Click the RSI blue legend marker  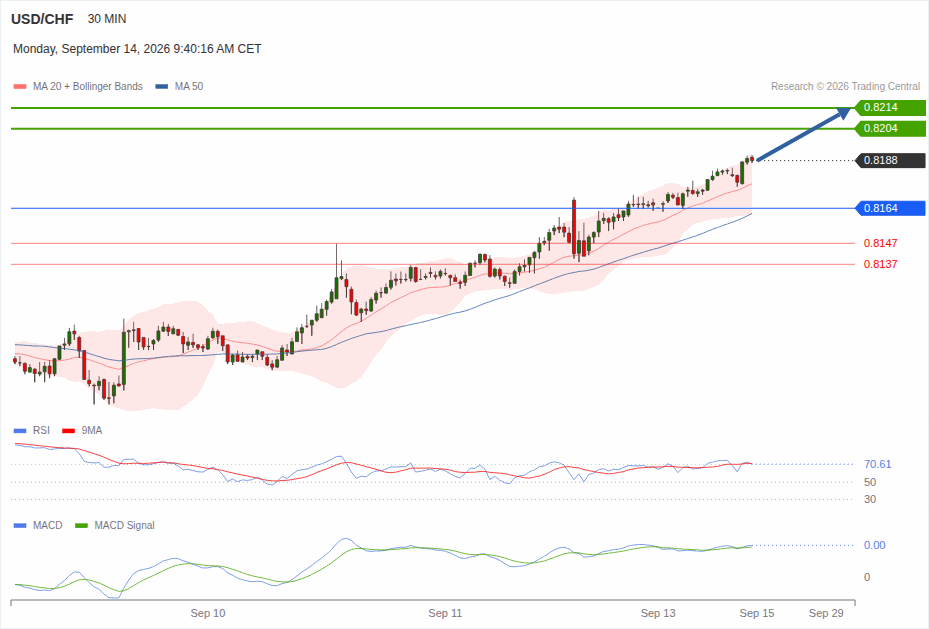(20, 431)
